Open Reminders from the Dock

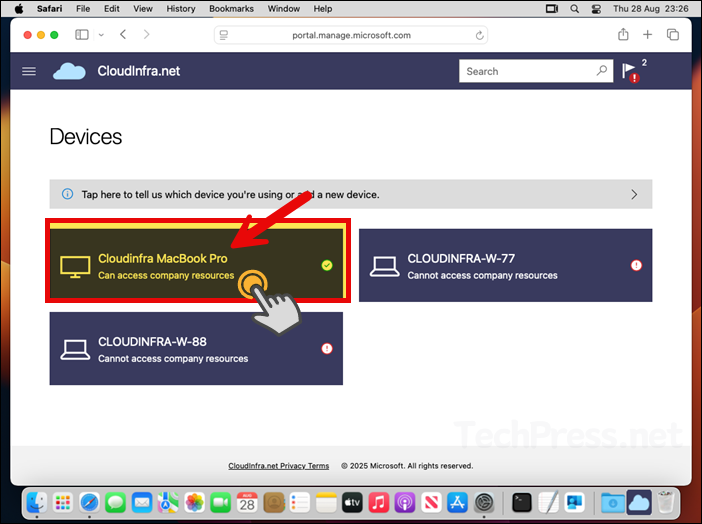pos(300,503)
